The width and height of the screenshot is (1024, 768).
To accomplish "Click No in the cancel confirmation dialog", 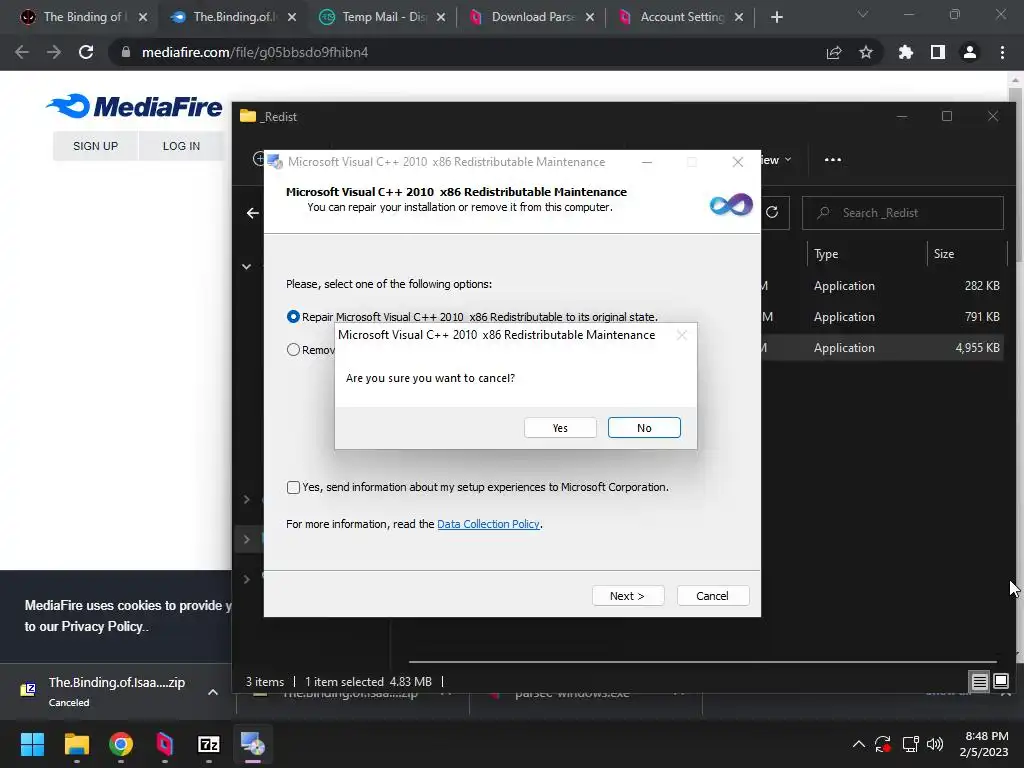I will click(644, 428).
